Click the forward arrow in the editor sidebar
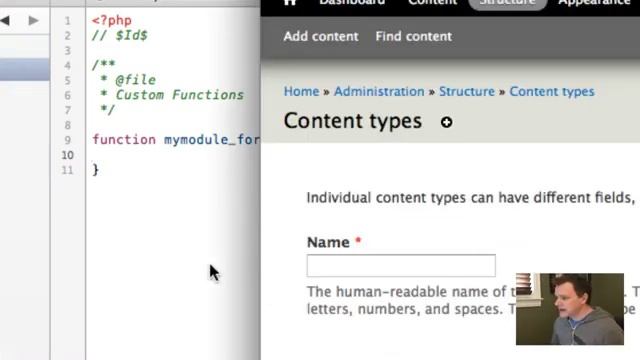This screenshot has width=640, height=360. pyautogui.click(x=33, y=20)
